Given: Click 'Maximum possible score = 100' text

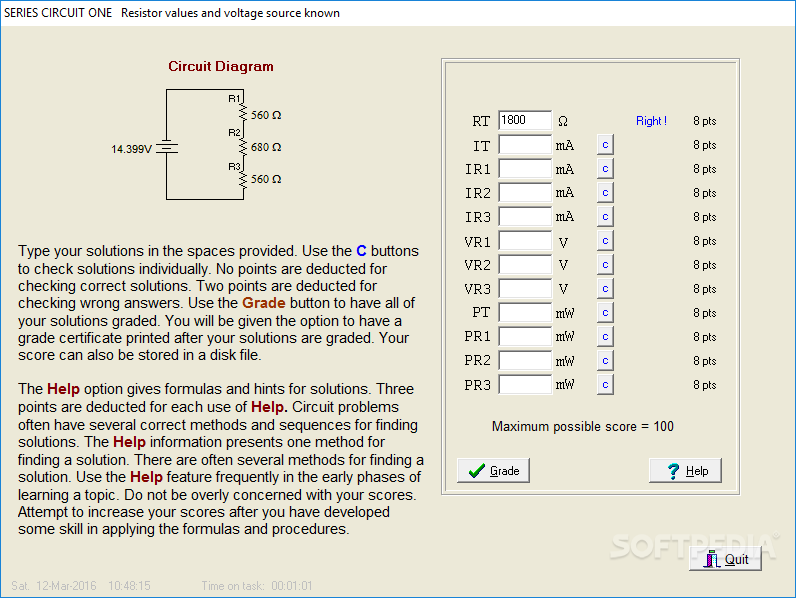Looking at the screenshot, I should tap(582, 426).
